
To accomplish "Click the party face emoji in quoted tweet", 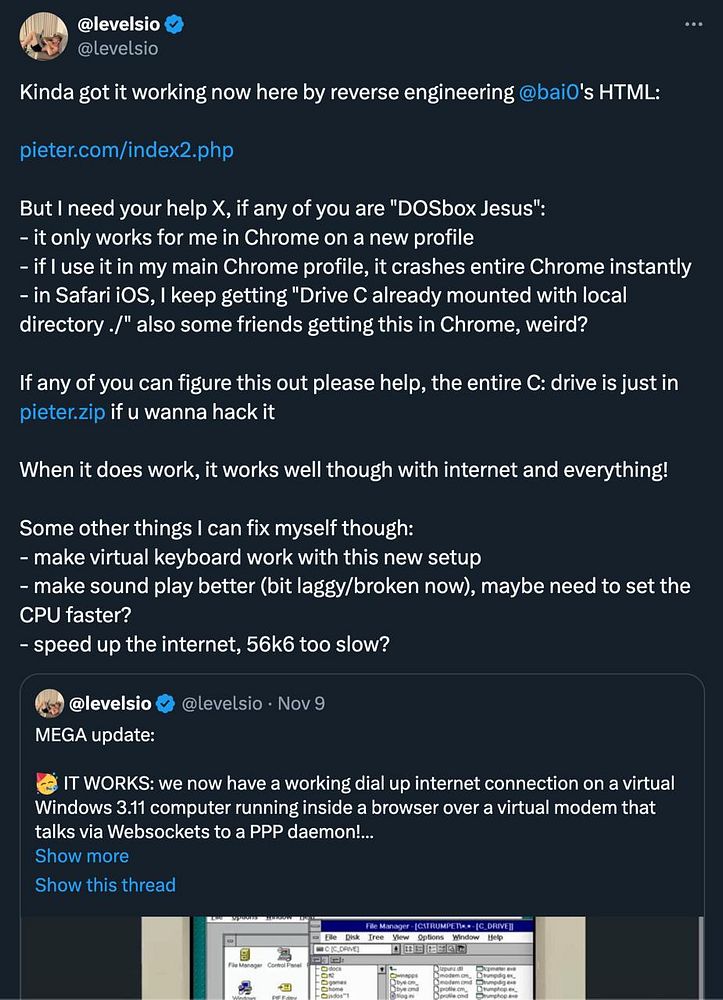I will [x=46, y=782].
